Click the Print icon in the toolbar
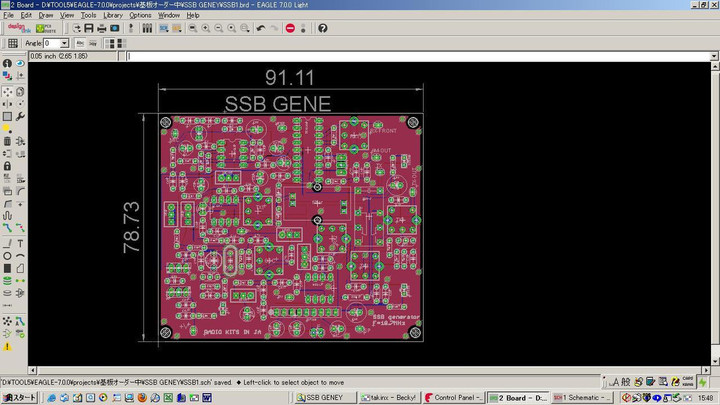This screenshot has width=720, height=405. point(101,28)
